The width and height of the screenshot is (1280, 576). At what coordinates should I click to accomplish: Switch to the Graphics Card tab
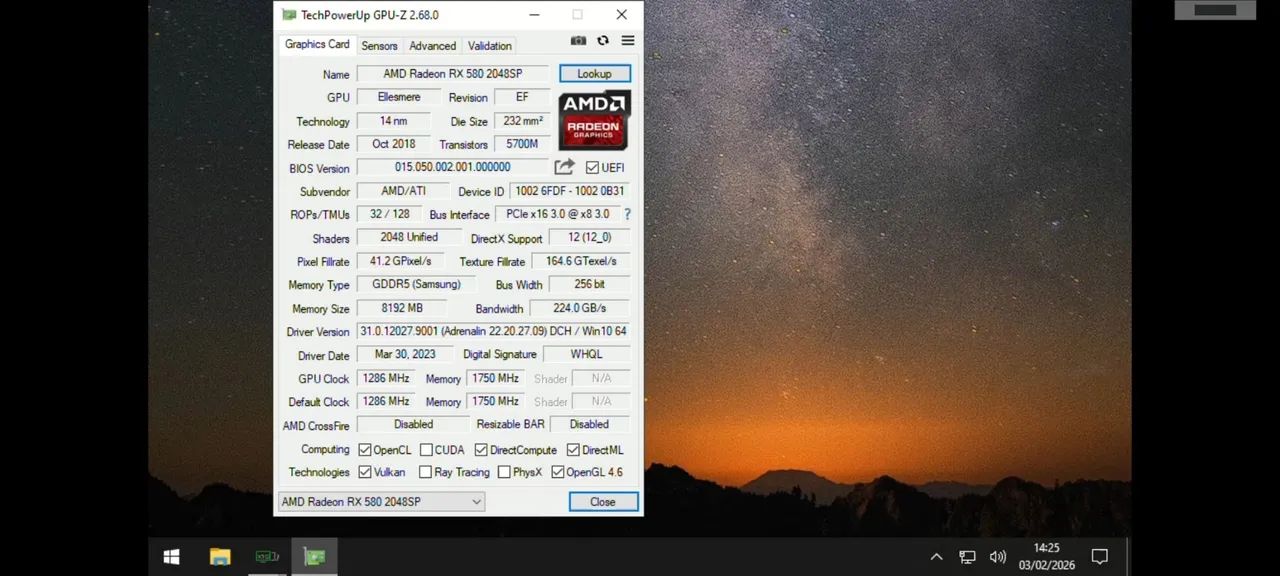(317, 44)
